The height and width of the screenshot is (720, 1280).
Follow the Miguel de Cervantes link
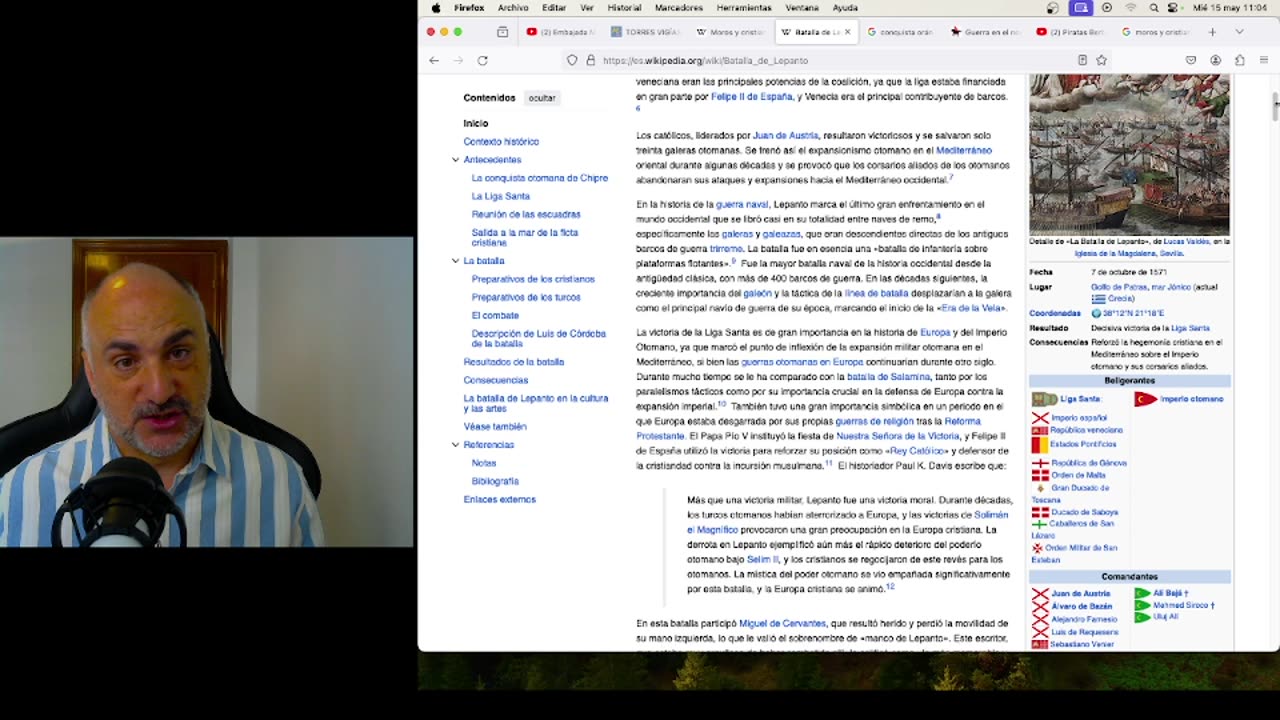coord(782,623)
